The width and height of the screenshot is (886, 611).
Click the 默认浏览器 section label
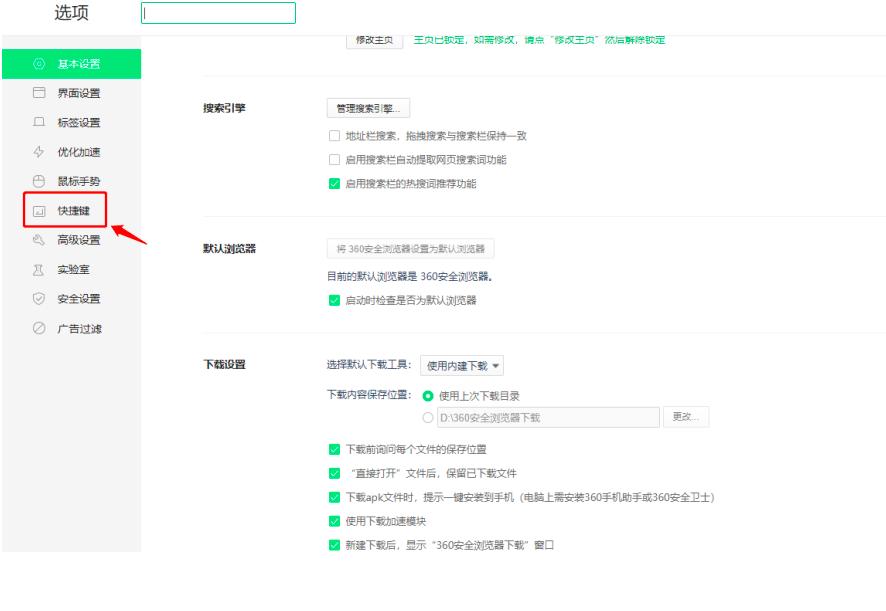click(229, 249)
